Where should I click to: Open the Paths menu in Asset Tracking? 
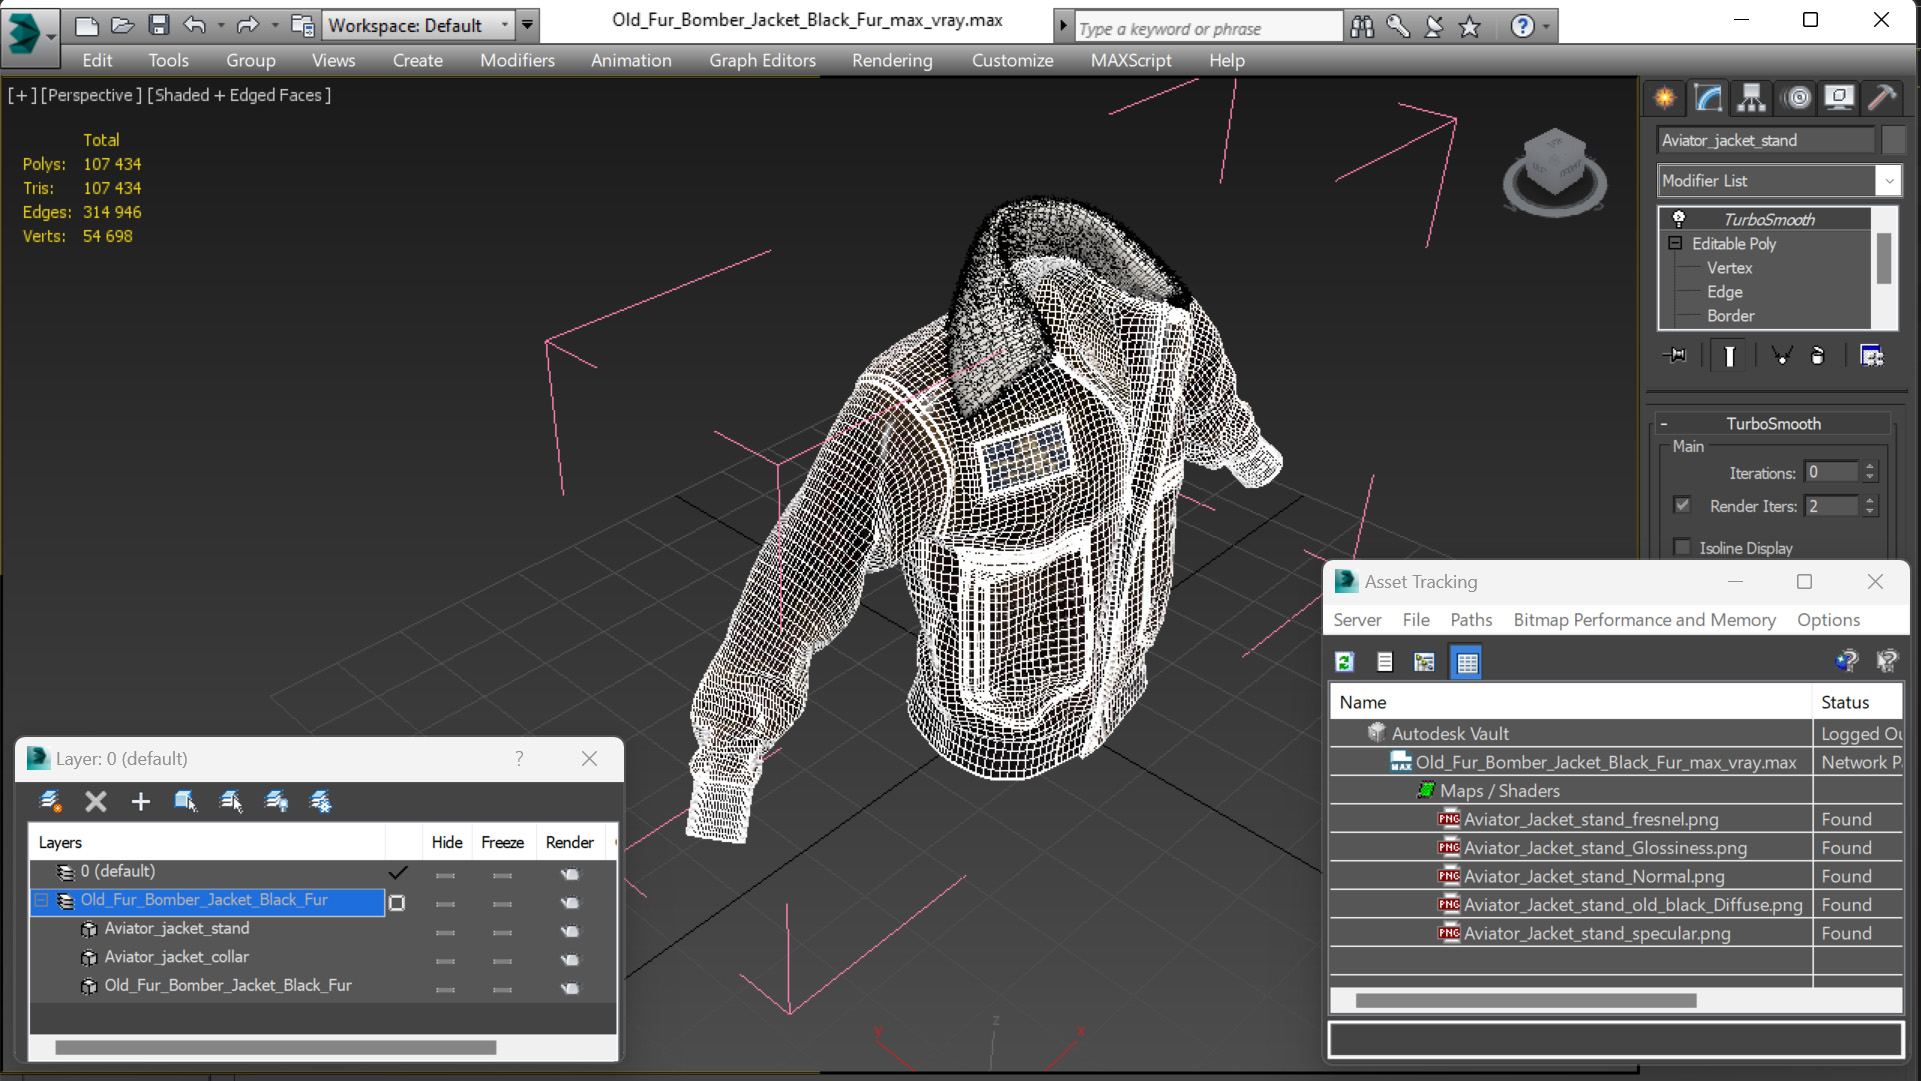1470,620
